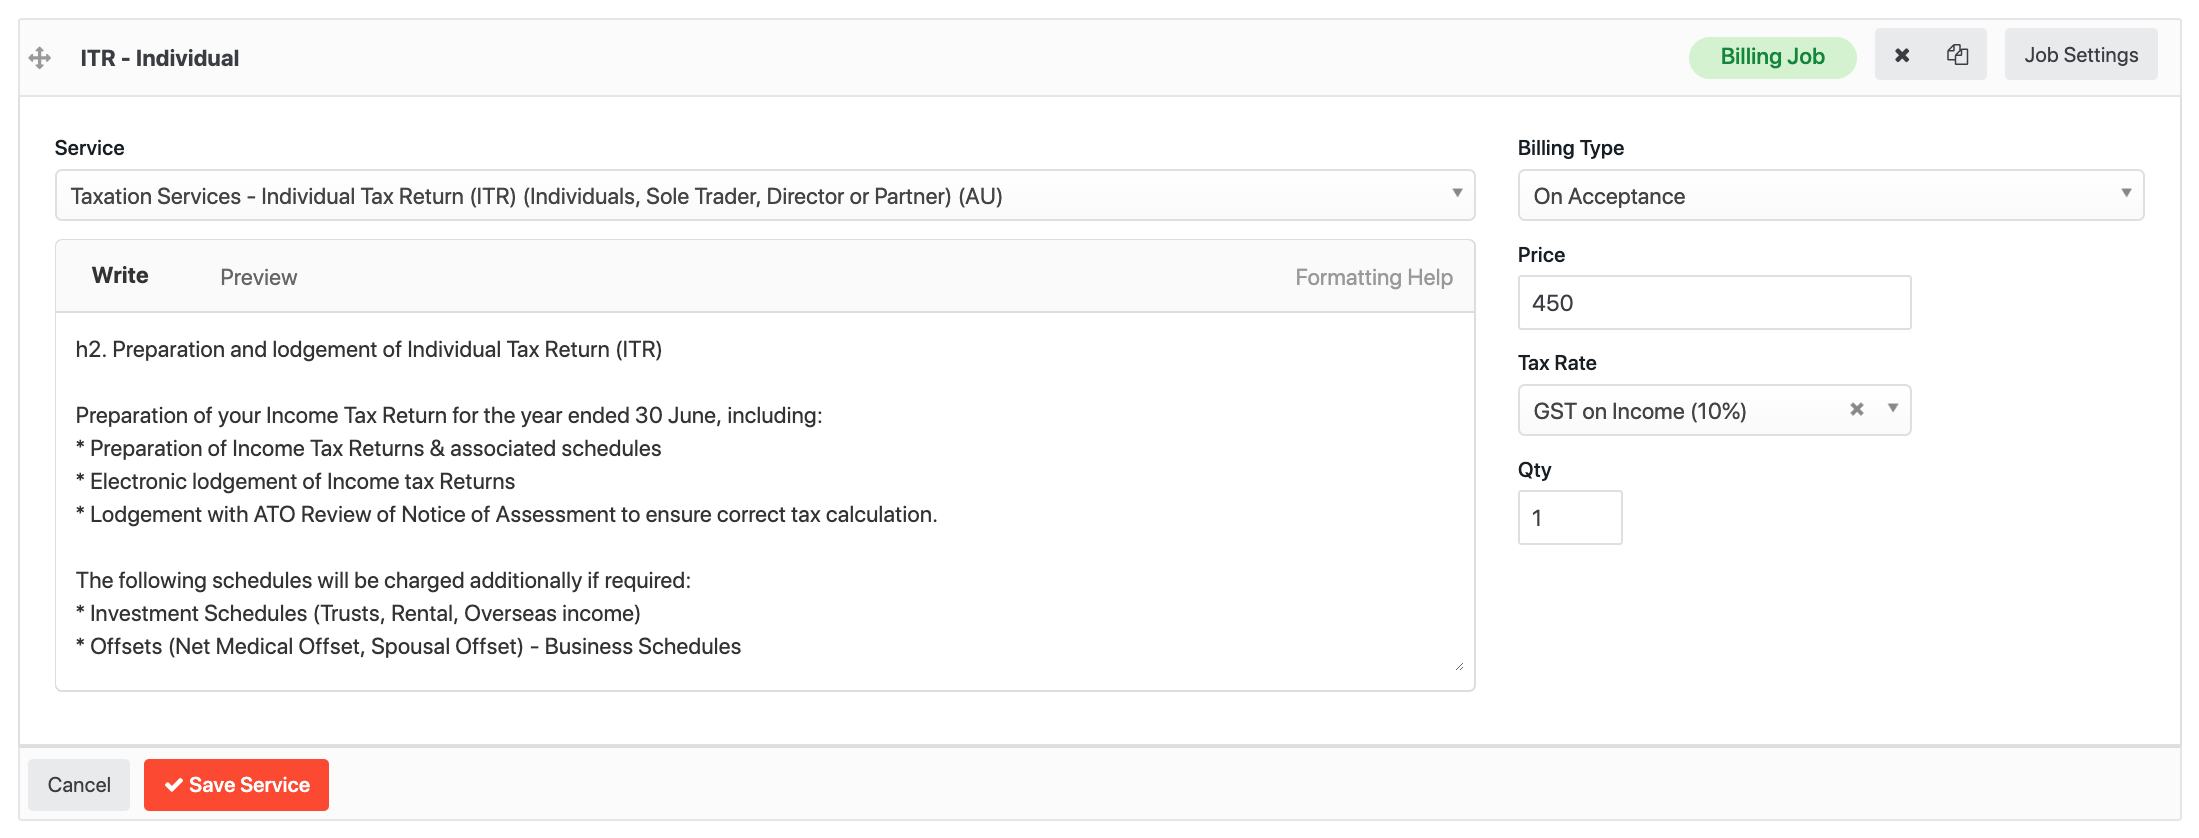Grab the text area resize handle
This screenshot has height=838, width=2199.
pos(1460,666)
